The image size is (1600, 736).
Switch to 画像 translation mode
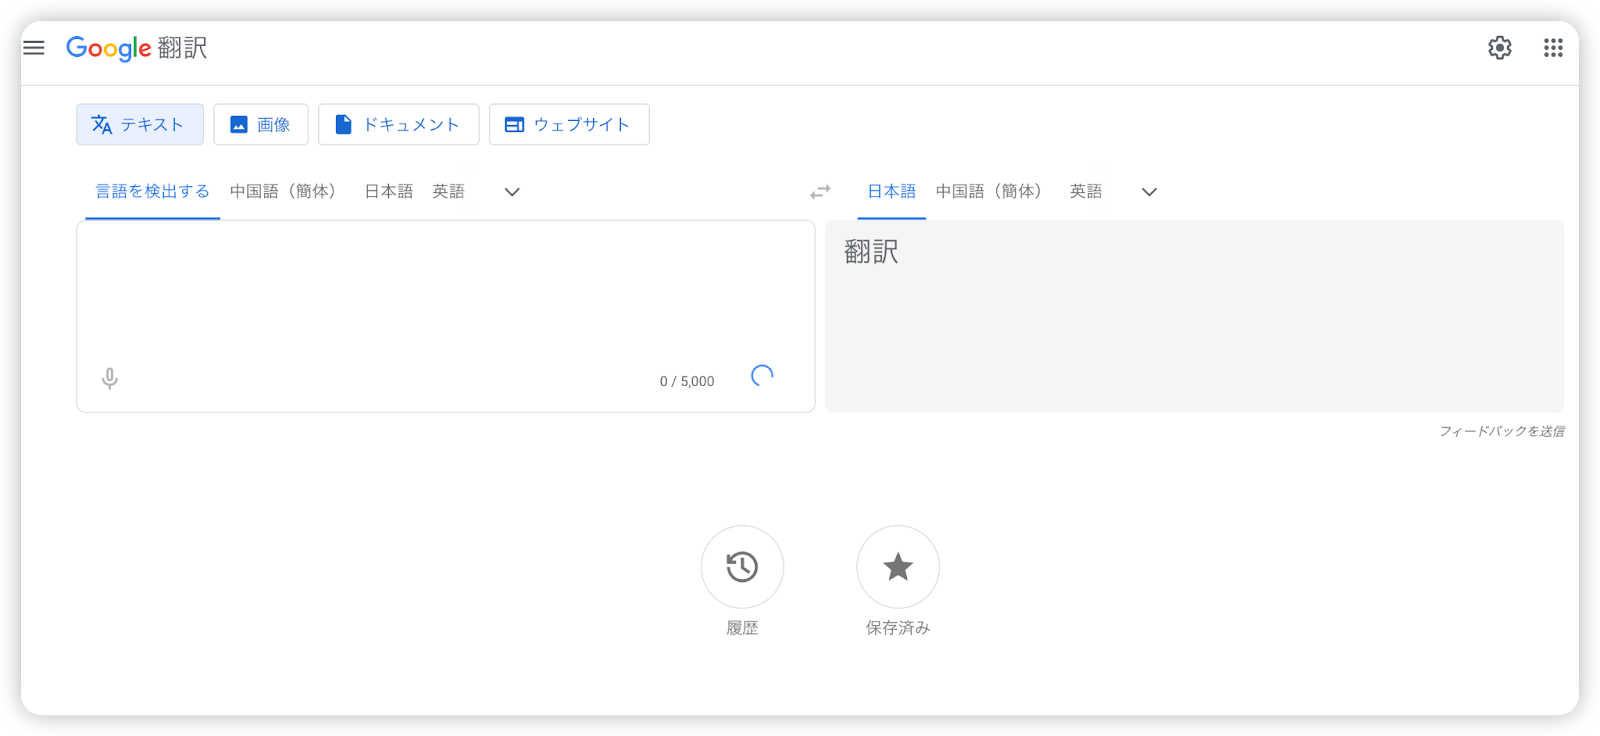coord(261,125)
